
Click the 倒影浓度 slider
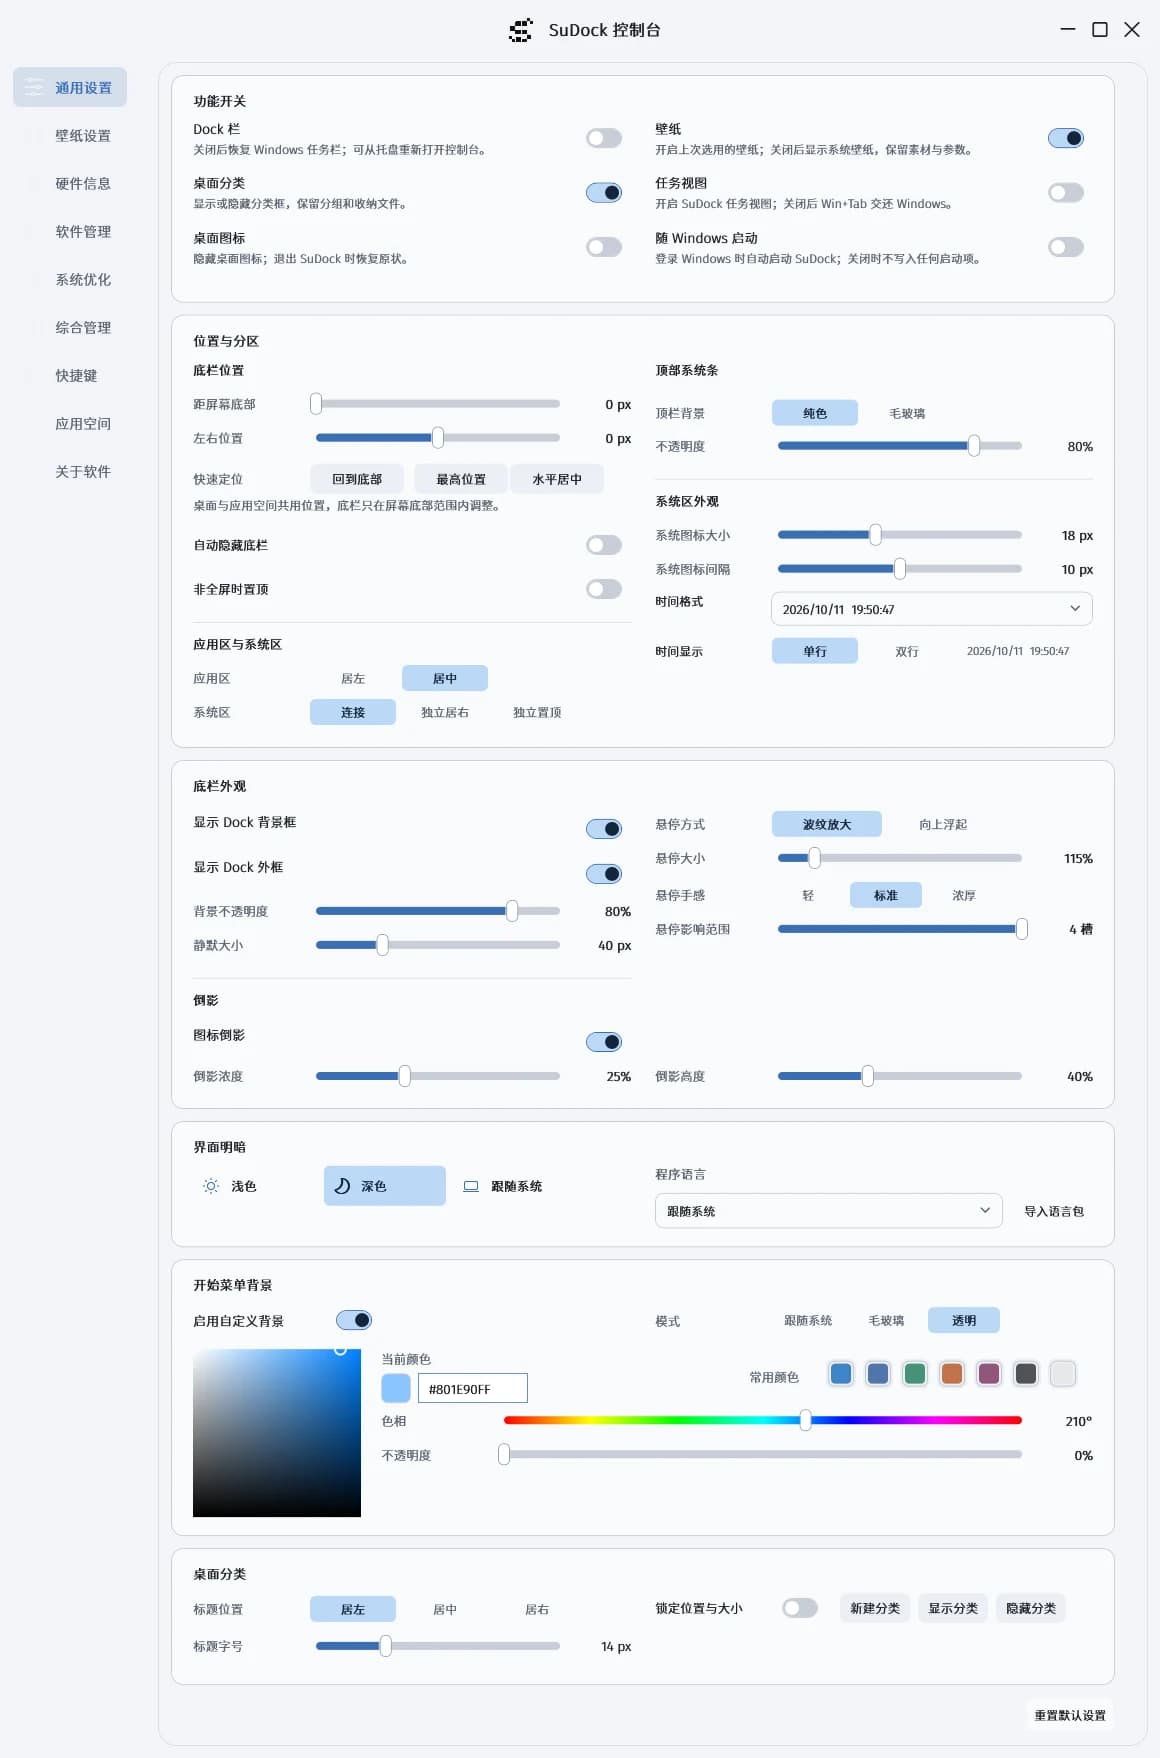pos(438,1076)
